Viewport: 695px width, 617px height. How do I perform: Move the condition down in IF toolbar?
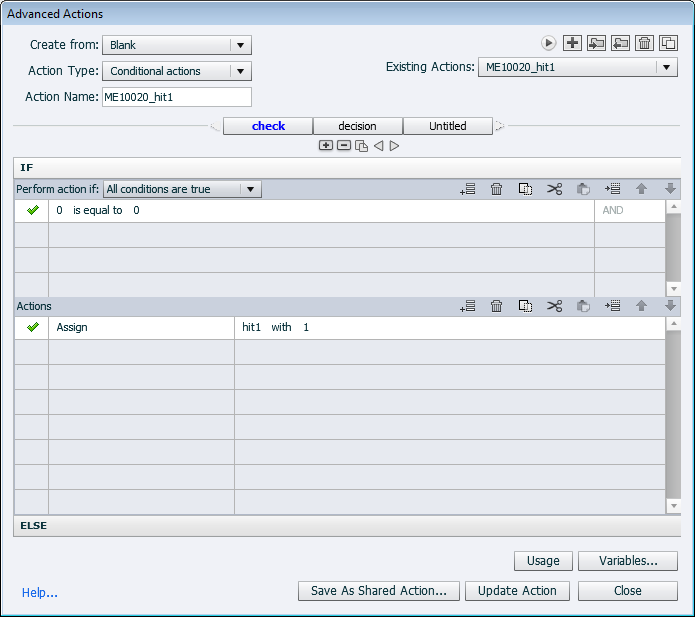tap(670, 189)
